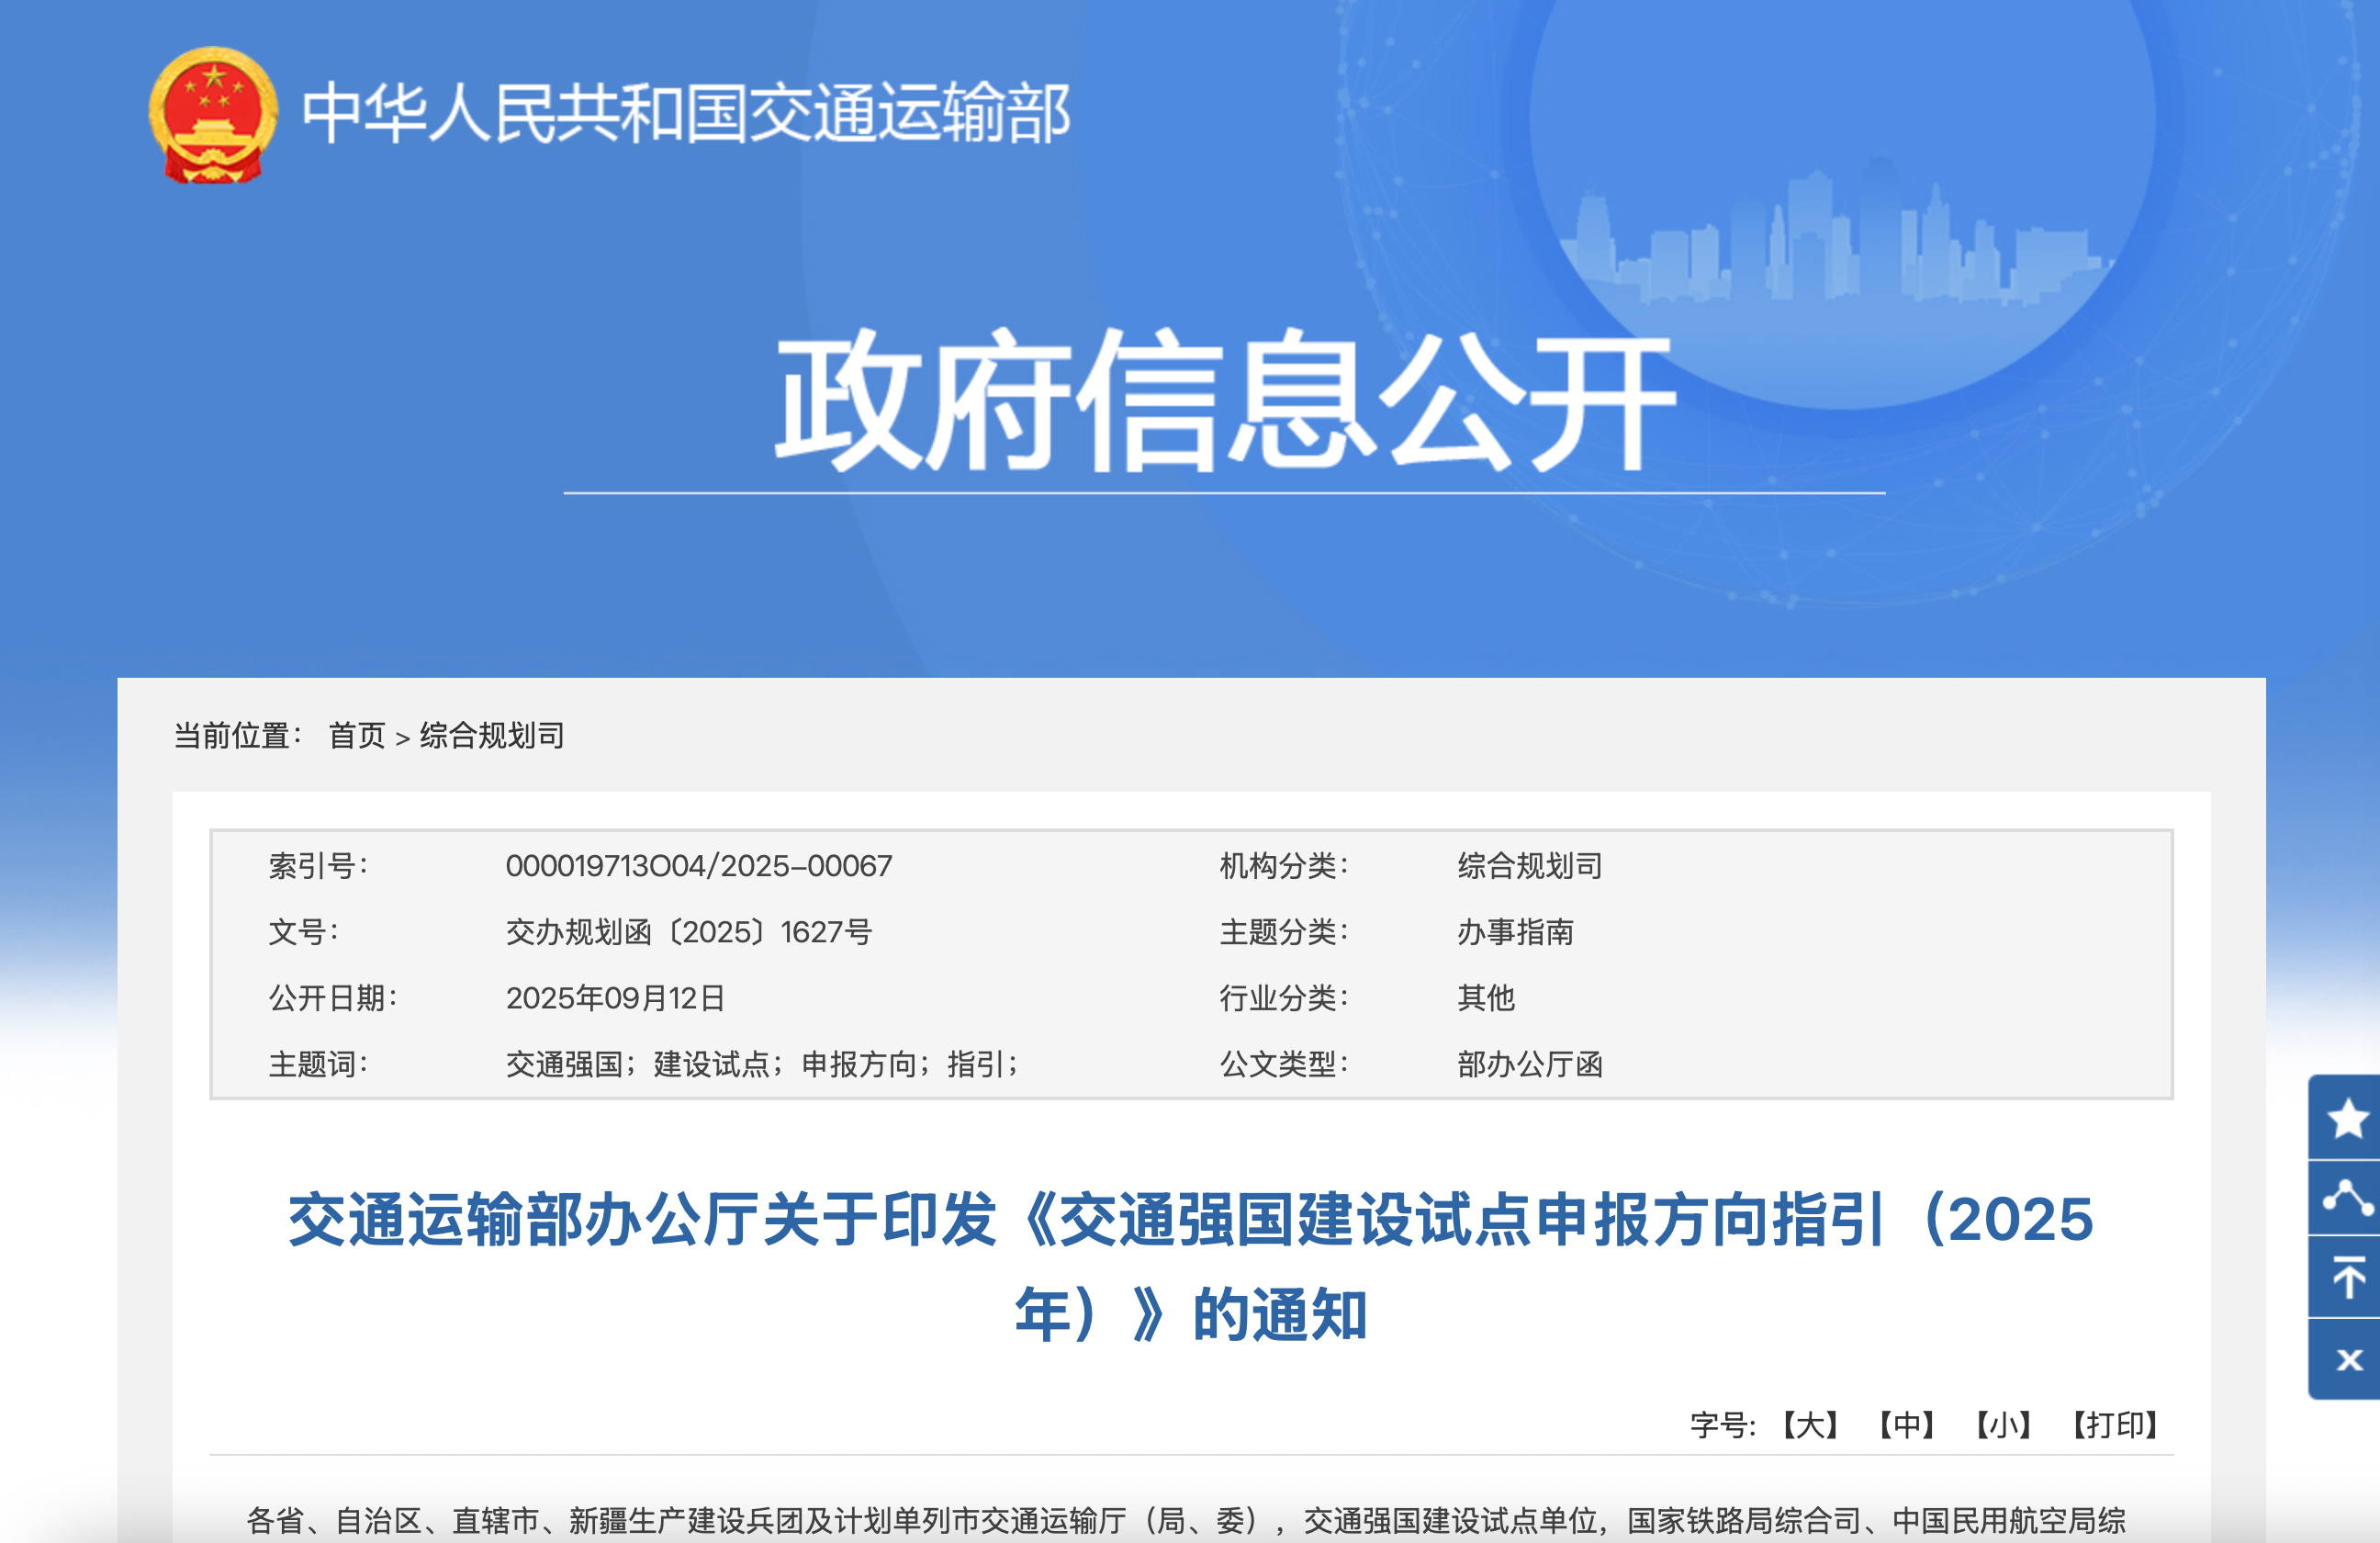Click the 政府信息公开 banner heading
The image size is (2380, 1543).
tap(1224, 400)
